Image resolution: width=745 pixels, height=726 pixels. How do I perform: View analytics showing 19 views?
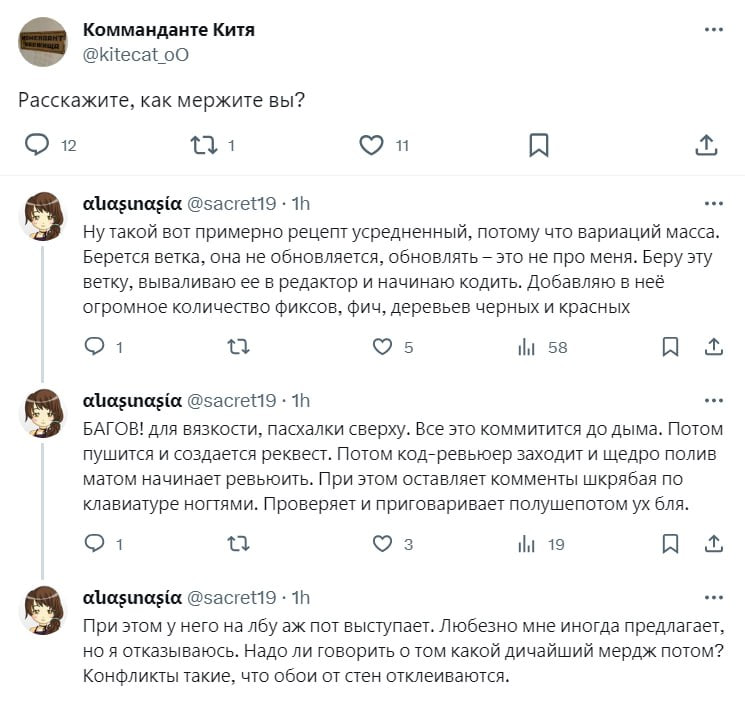click(x=527, y=544)
